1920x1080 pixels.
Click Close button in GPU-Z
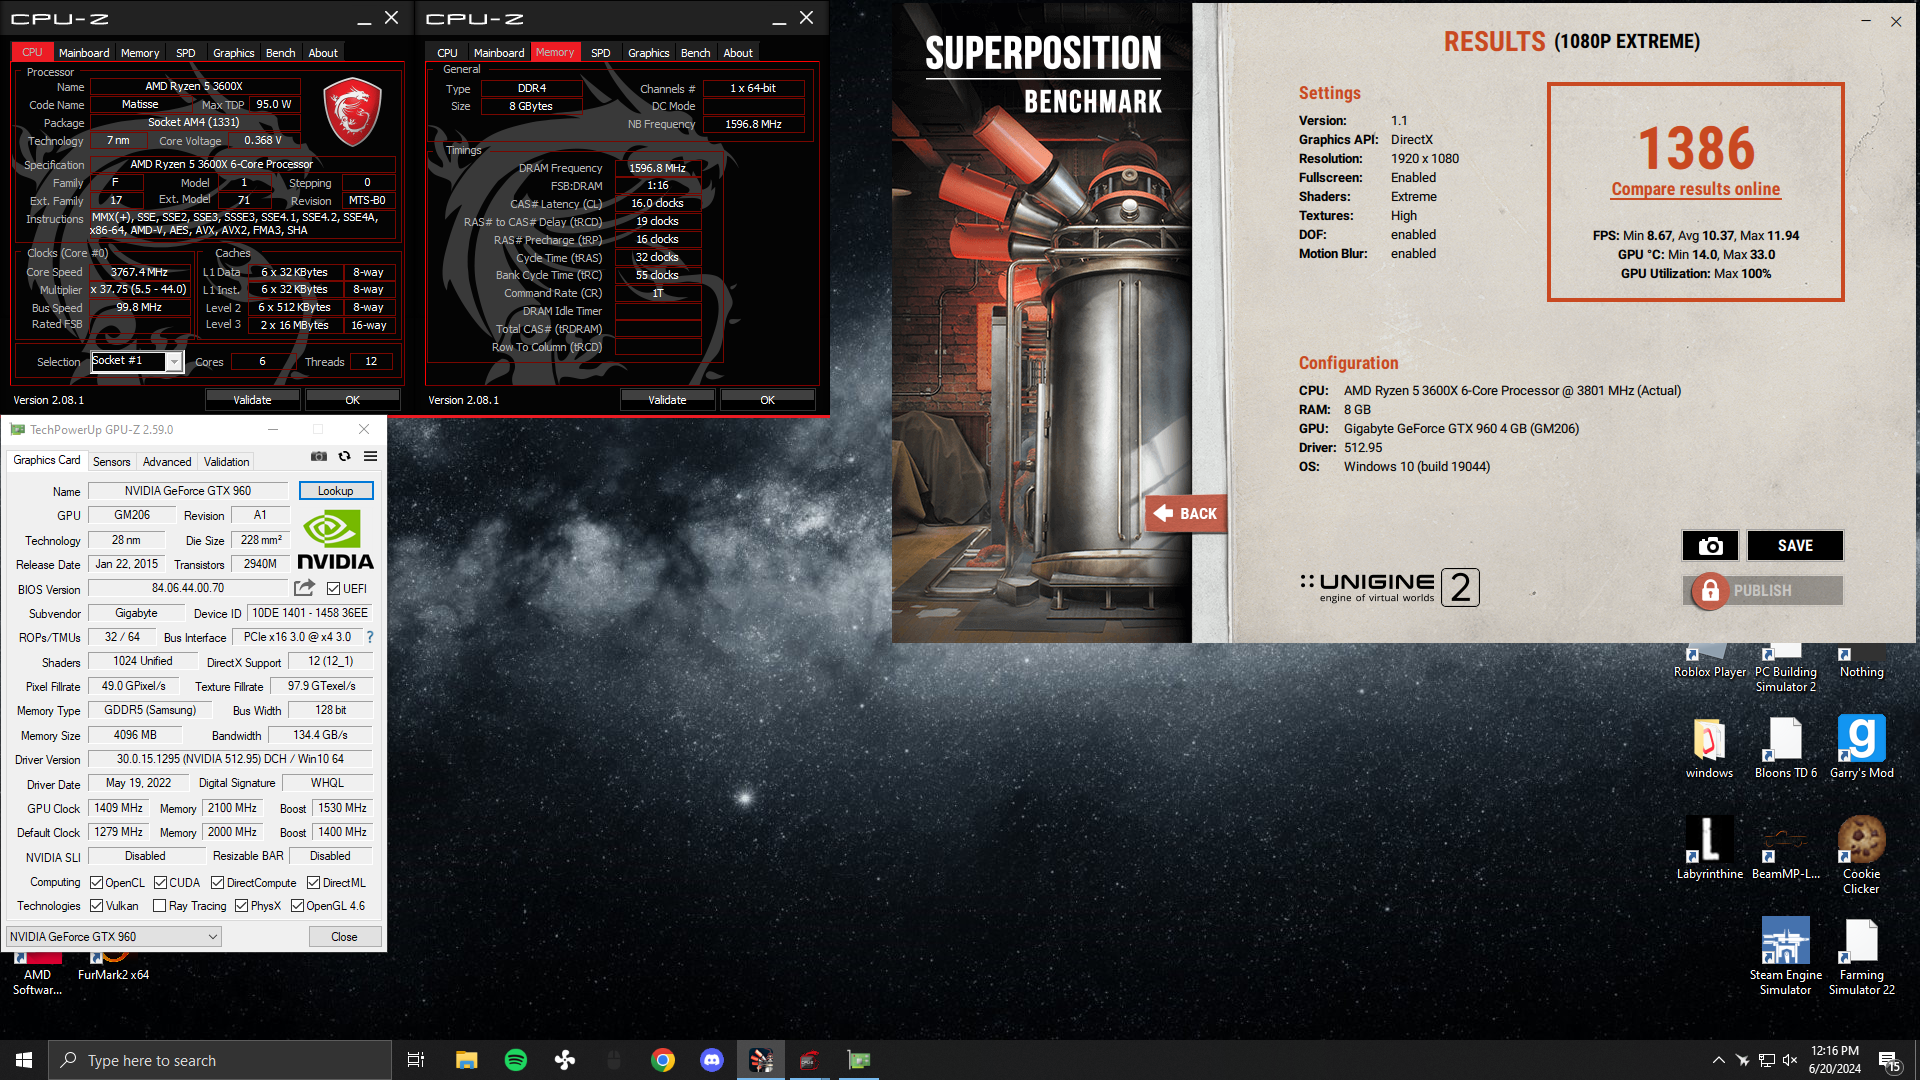point(344,937)
